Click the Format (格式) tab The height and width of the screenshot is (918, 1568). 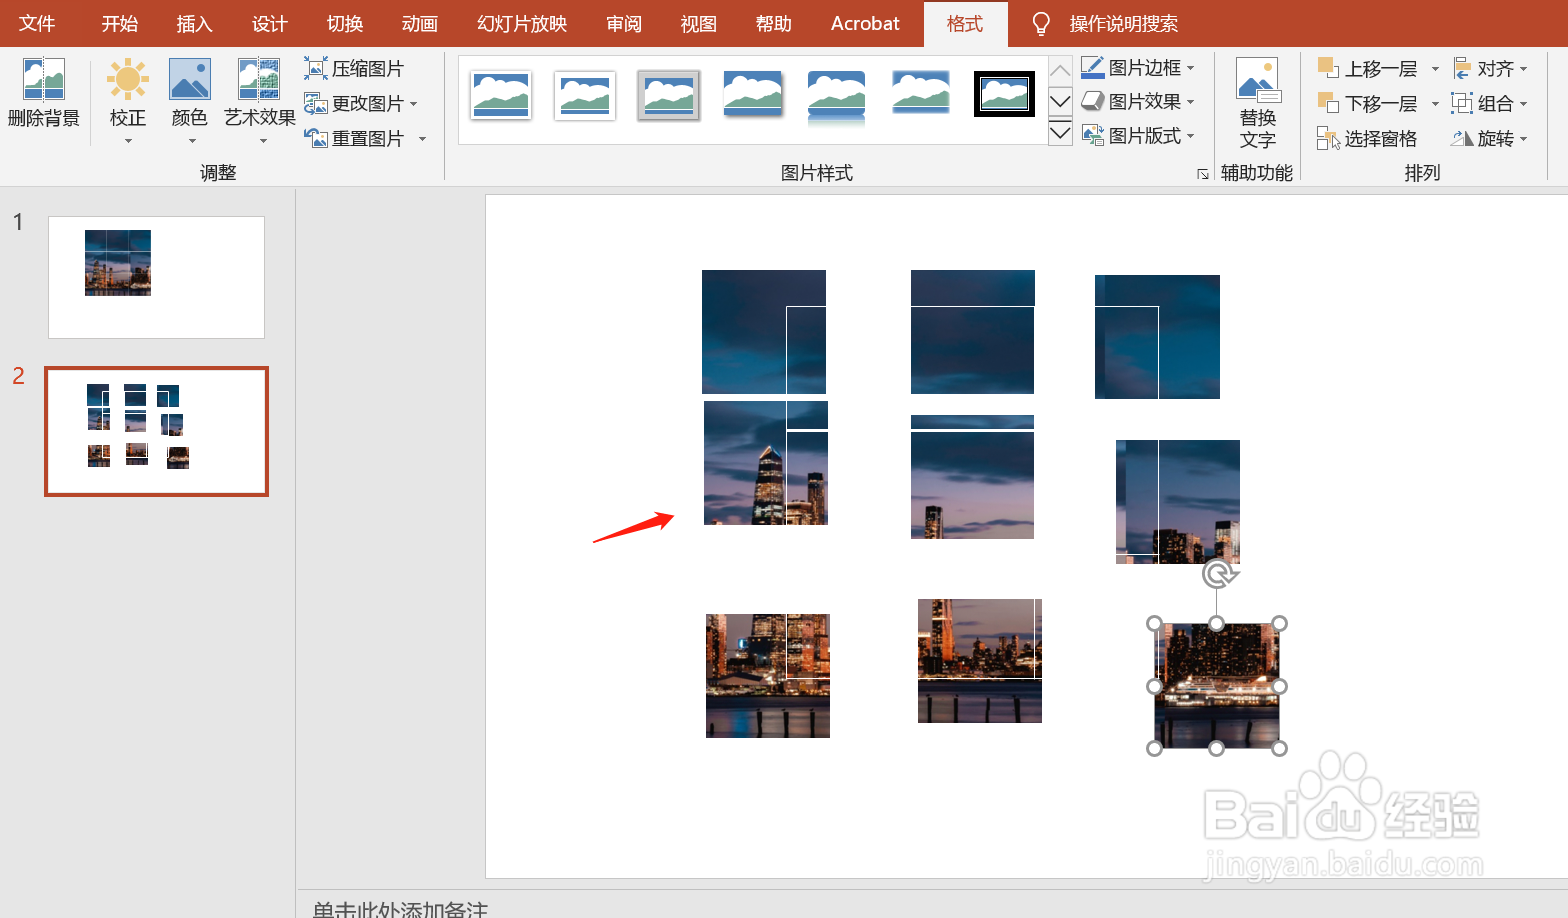click(965, 23)
